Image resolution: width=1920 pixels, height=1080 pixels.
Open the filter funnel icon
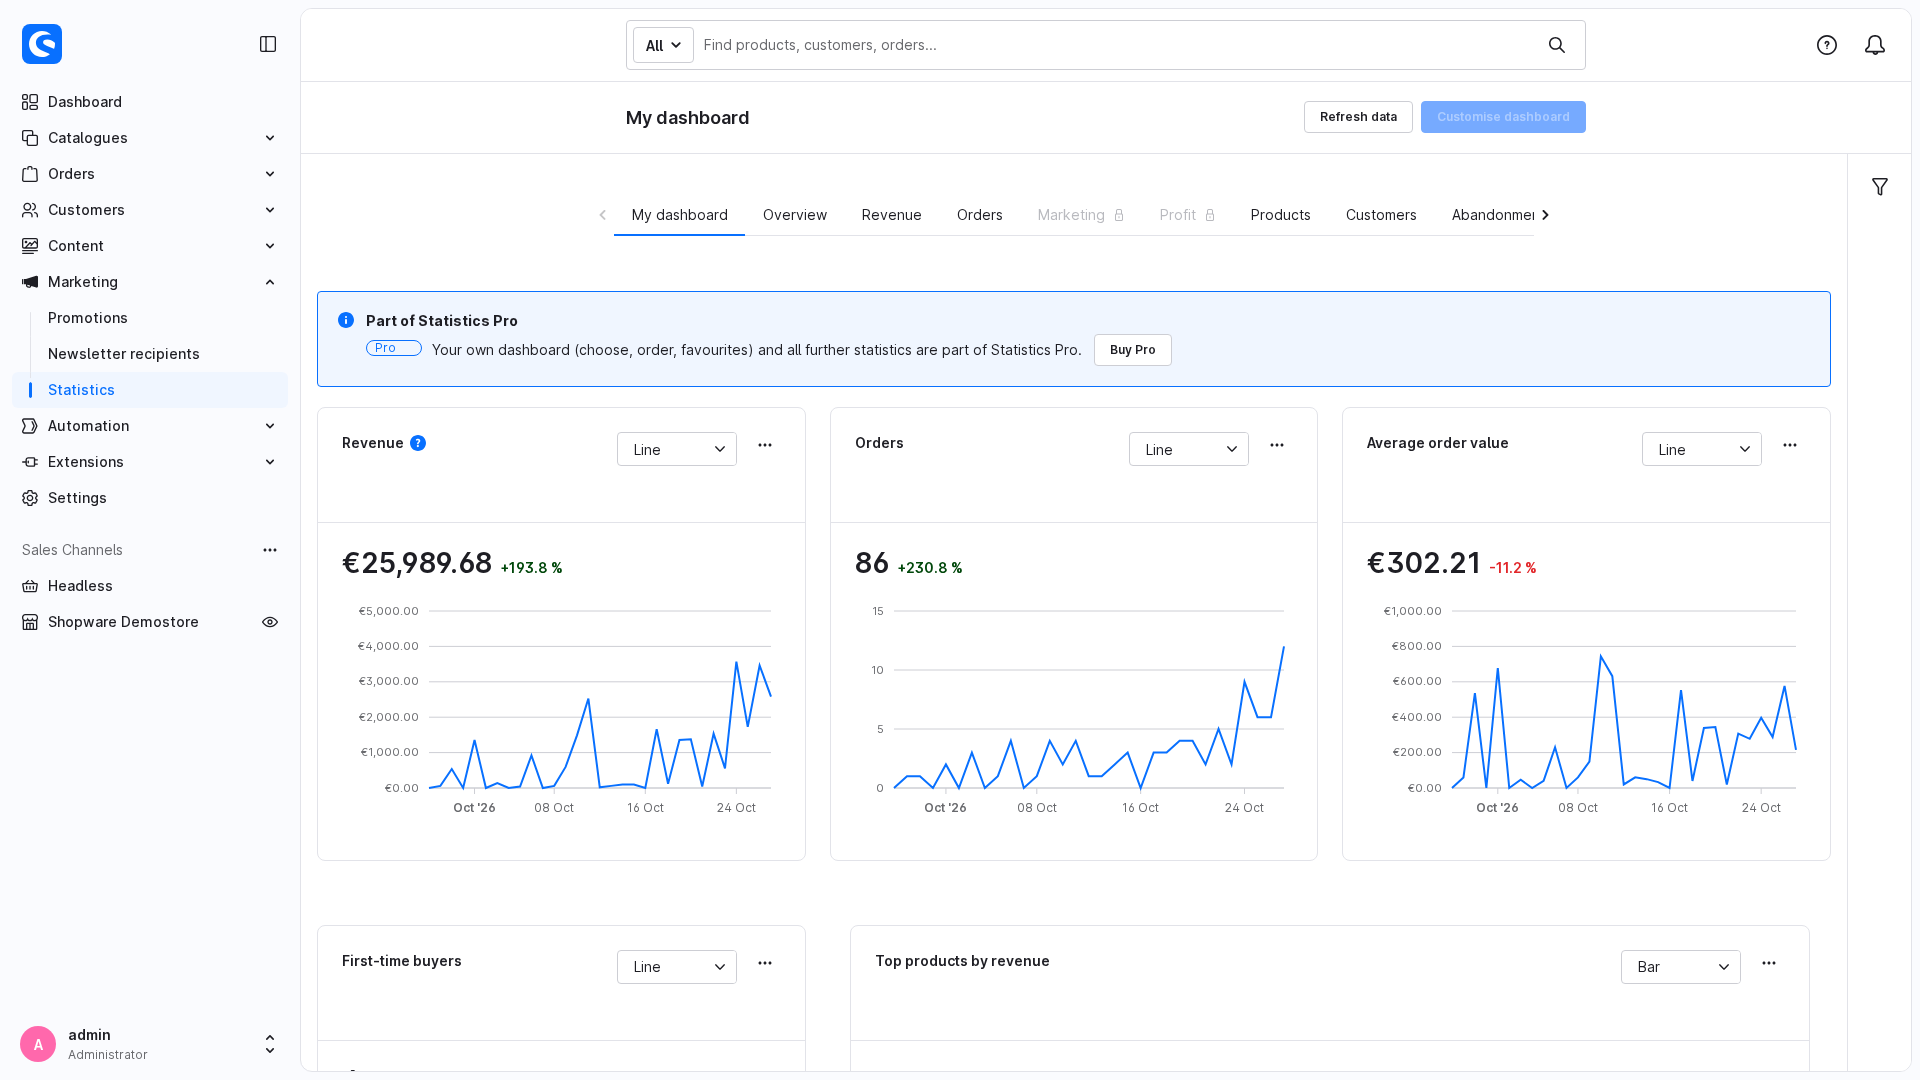1880,187
